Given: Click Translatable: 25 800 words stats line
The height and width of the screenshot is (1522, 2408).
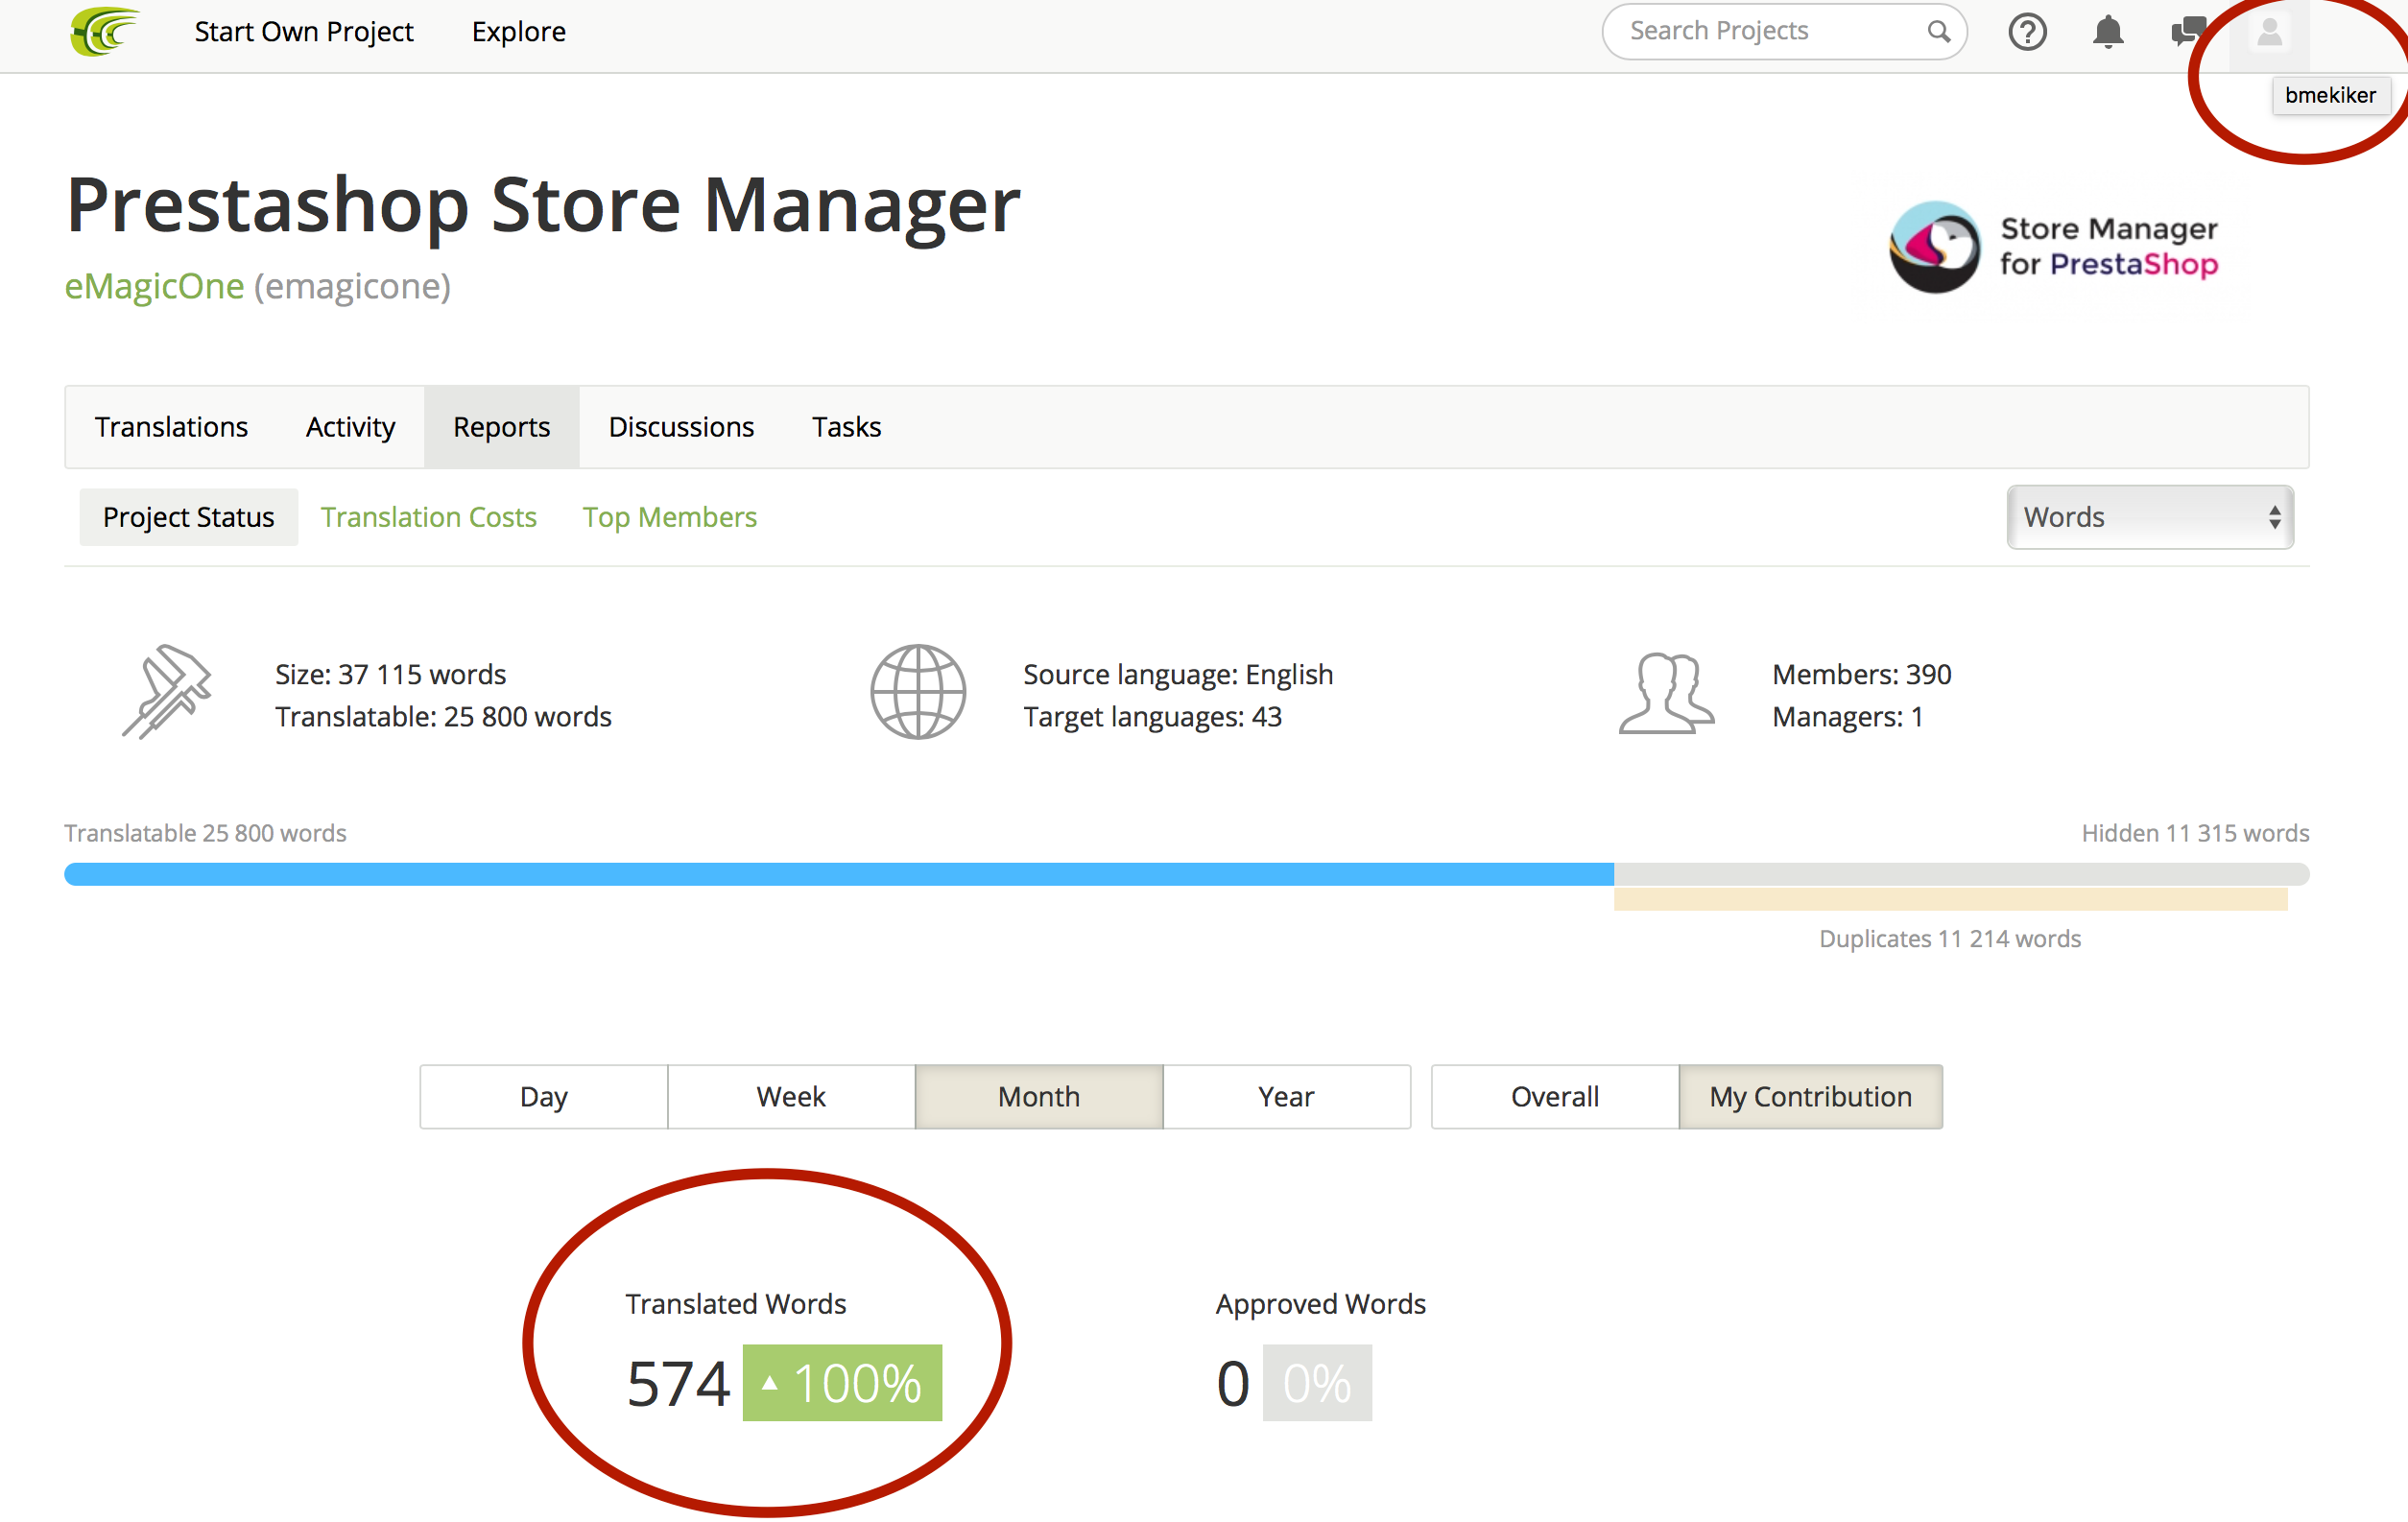Looking at the screenshot, I should (443, 717).
